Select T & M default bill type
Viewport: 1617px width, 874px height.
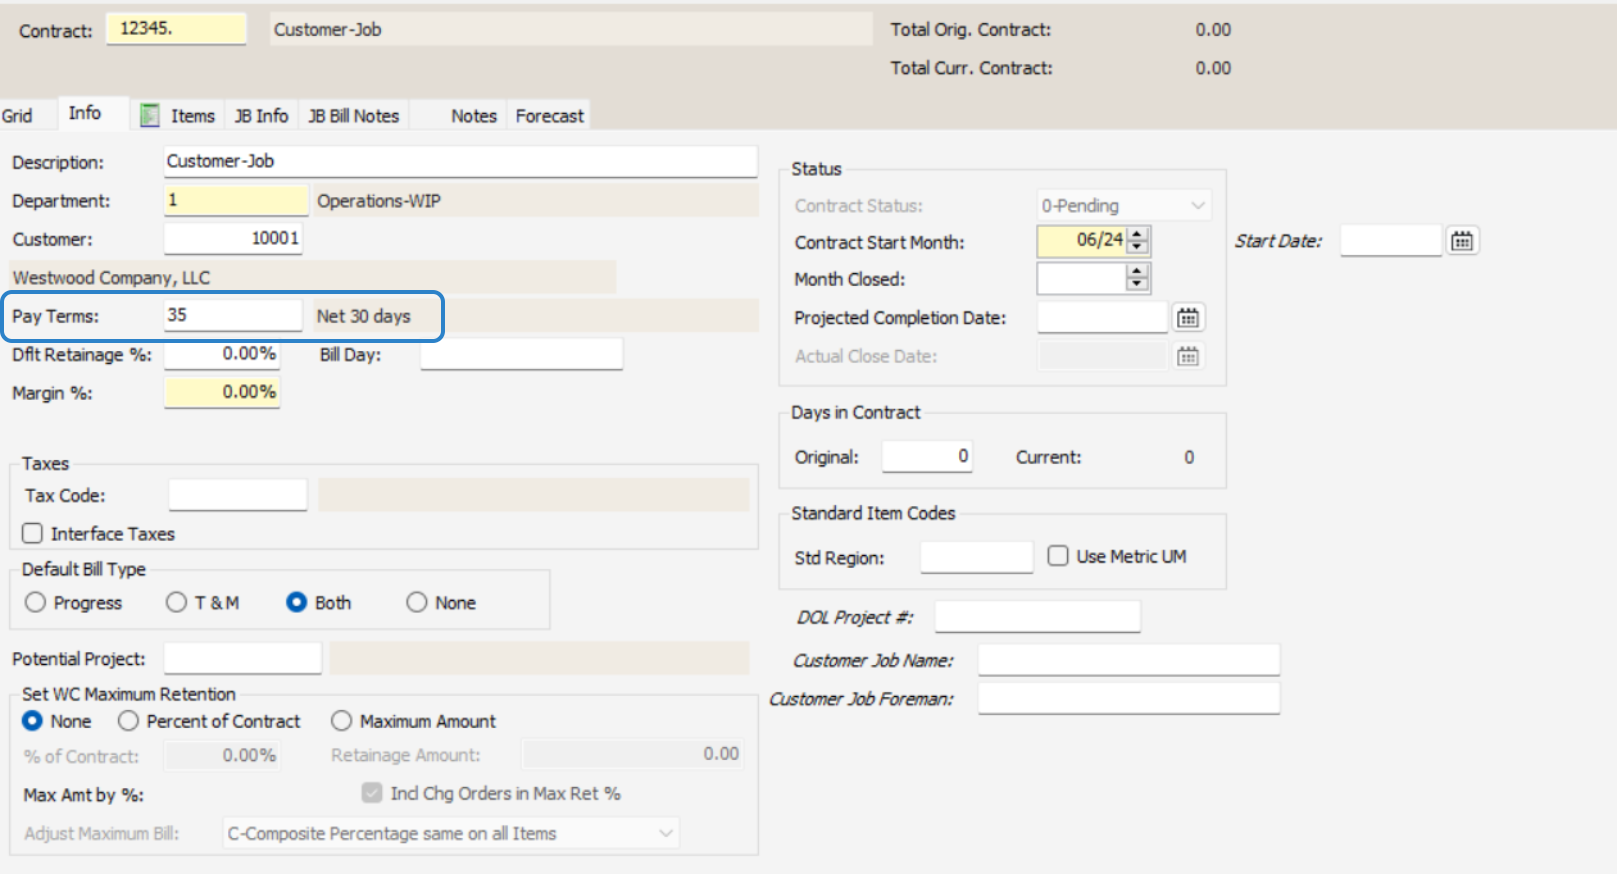coord(177,602)
